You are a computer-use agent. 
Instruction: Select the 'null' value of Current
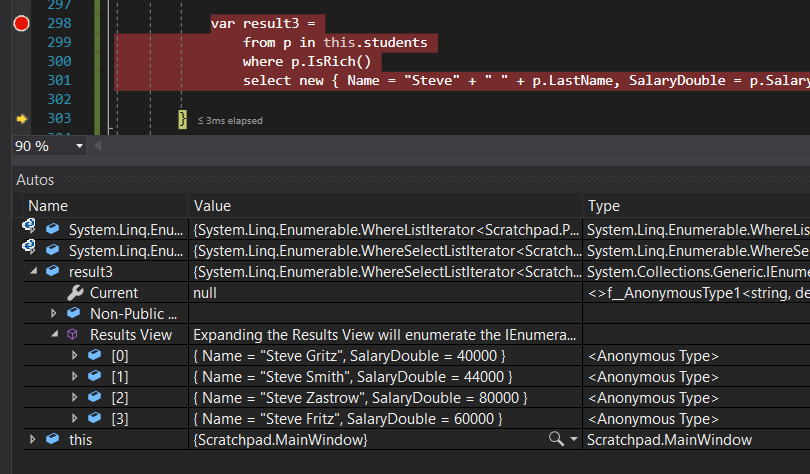(205, 293)
